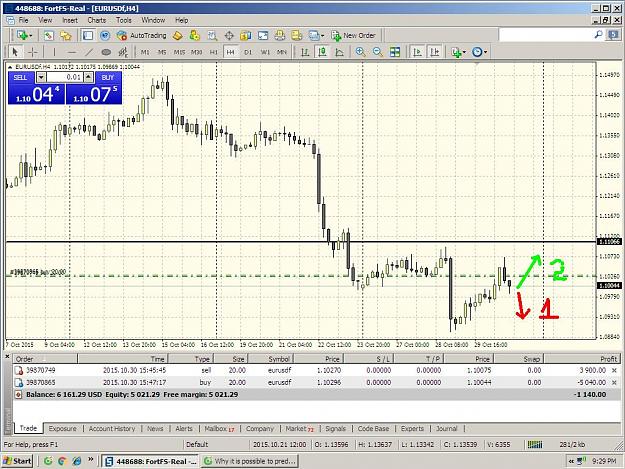Click the Windows Start button
Screen dimensions: 625x469
tap(17, 461)
